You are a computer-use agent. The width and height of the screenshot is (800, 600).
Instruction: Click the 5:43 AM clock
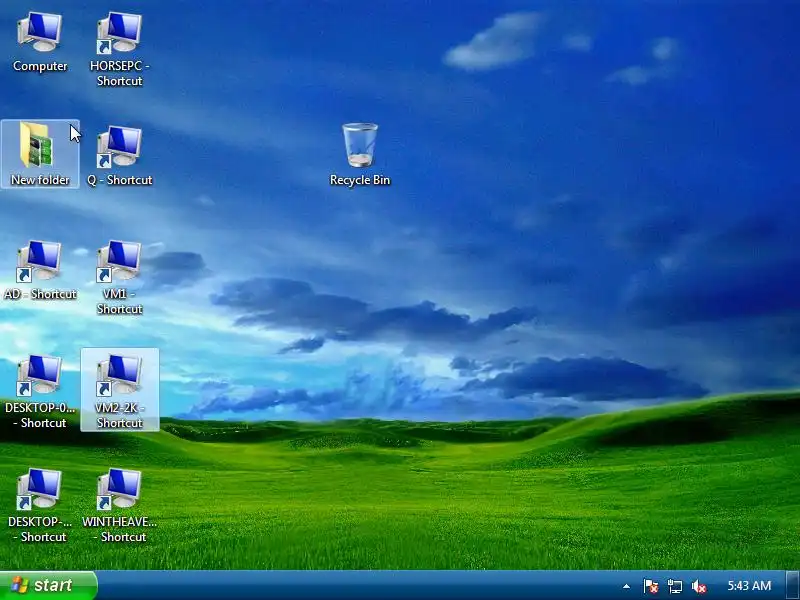coord(749,585)
